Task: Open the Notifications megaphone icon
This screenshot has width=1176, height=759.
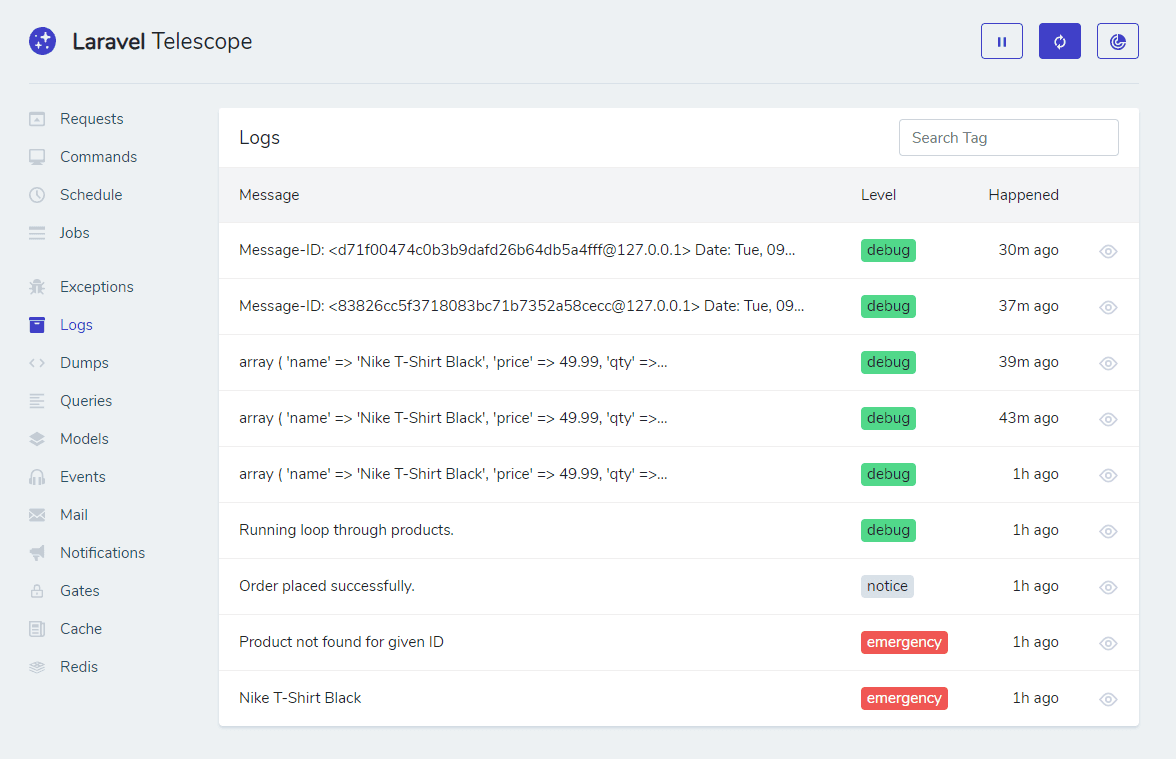Action: tap(36, 552)
